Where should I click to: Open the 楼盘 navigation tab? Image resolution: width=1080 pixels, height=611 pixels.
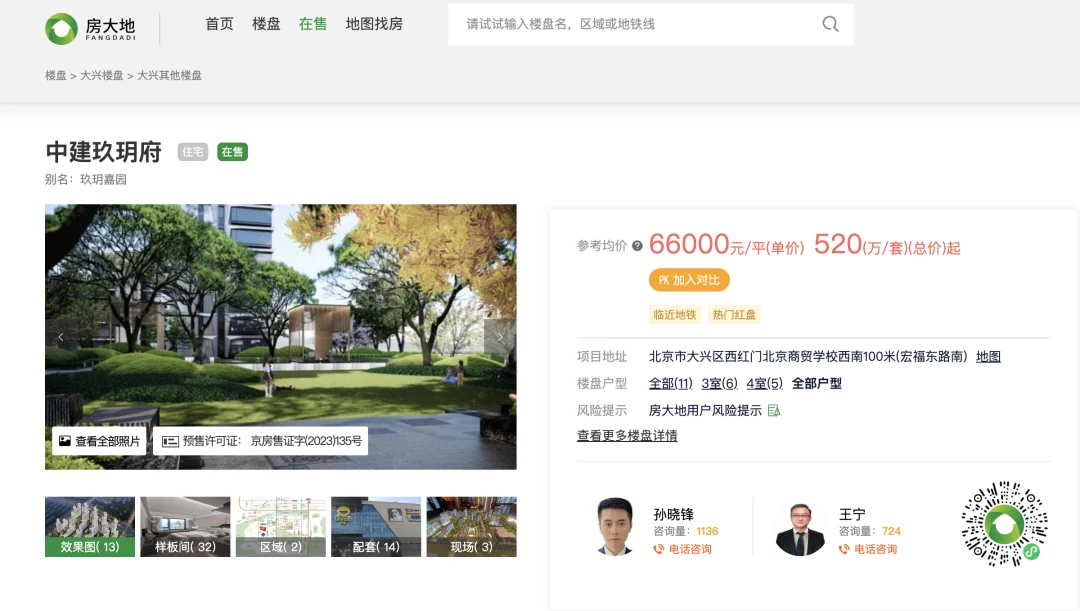pos(266,24)
